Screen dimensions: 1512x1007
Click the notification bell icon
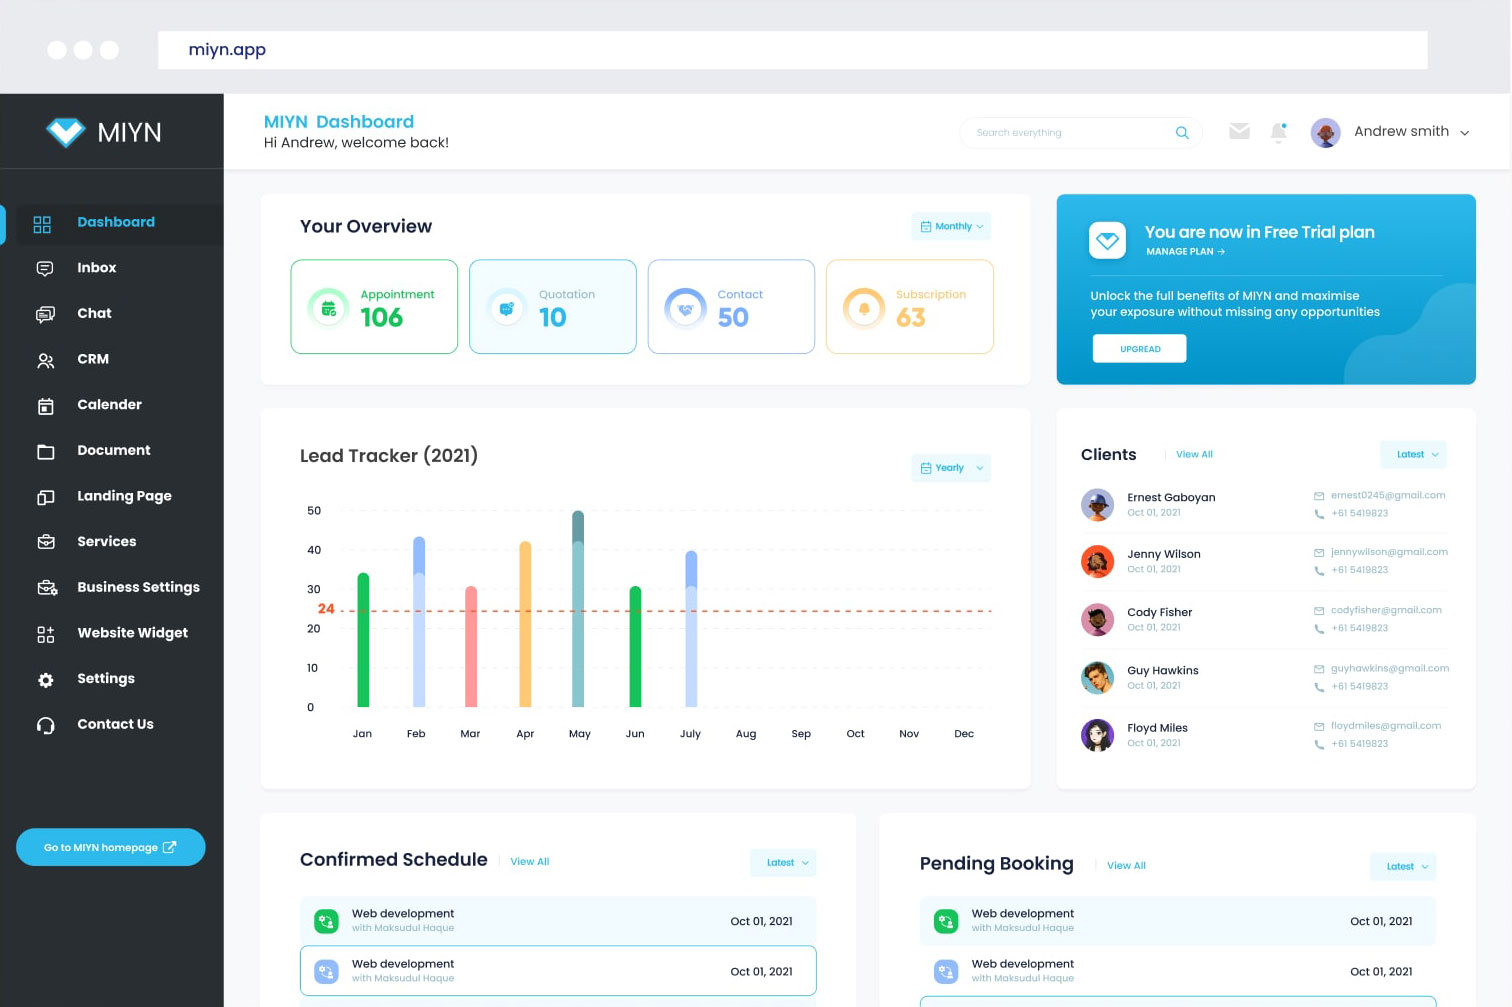pos(1279,131)
